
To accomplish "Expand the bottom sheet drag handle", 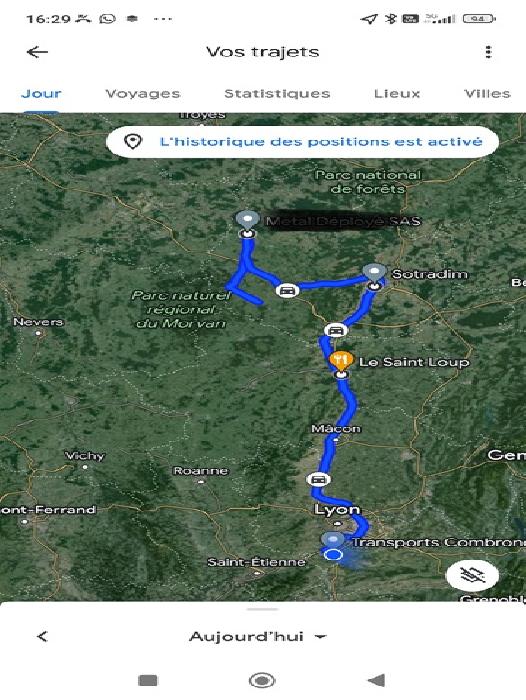I will pyautogui.click(x=263, y=609).
